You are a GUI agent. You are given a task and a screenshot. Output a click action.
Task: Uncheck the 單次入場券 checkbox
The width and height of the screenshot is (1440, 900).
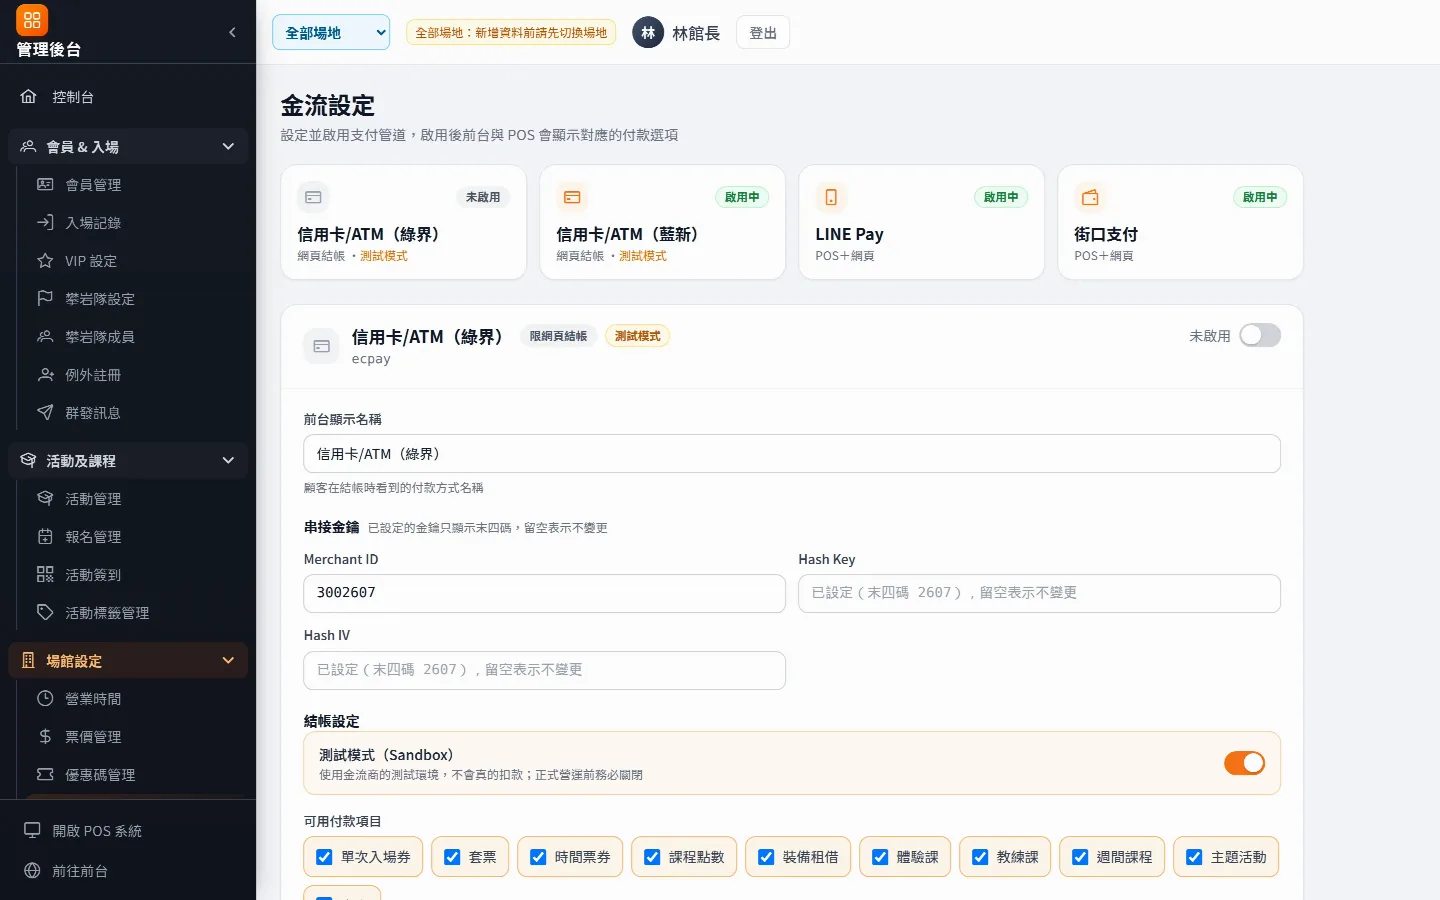pos(324,857)
